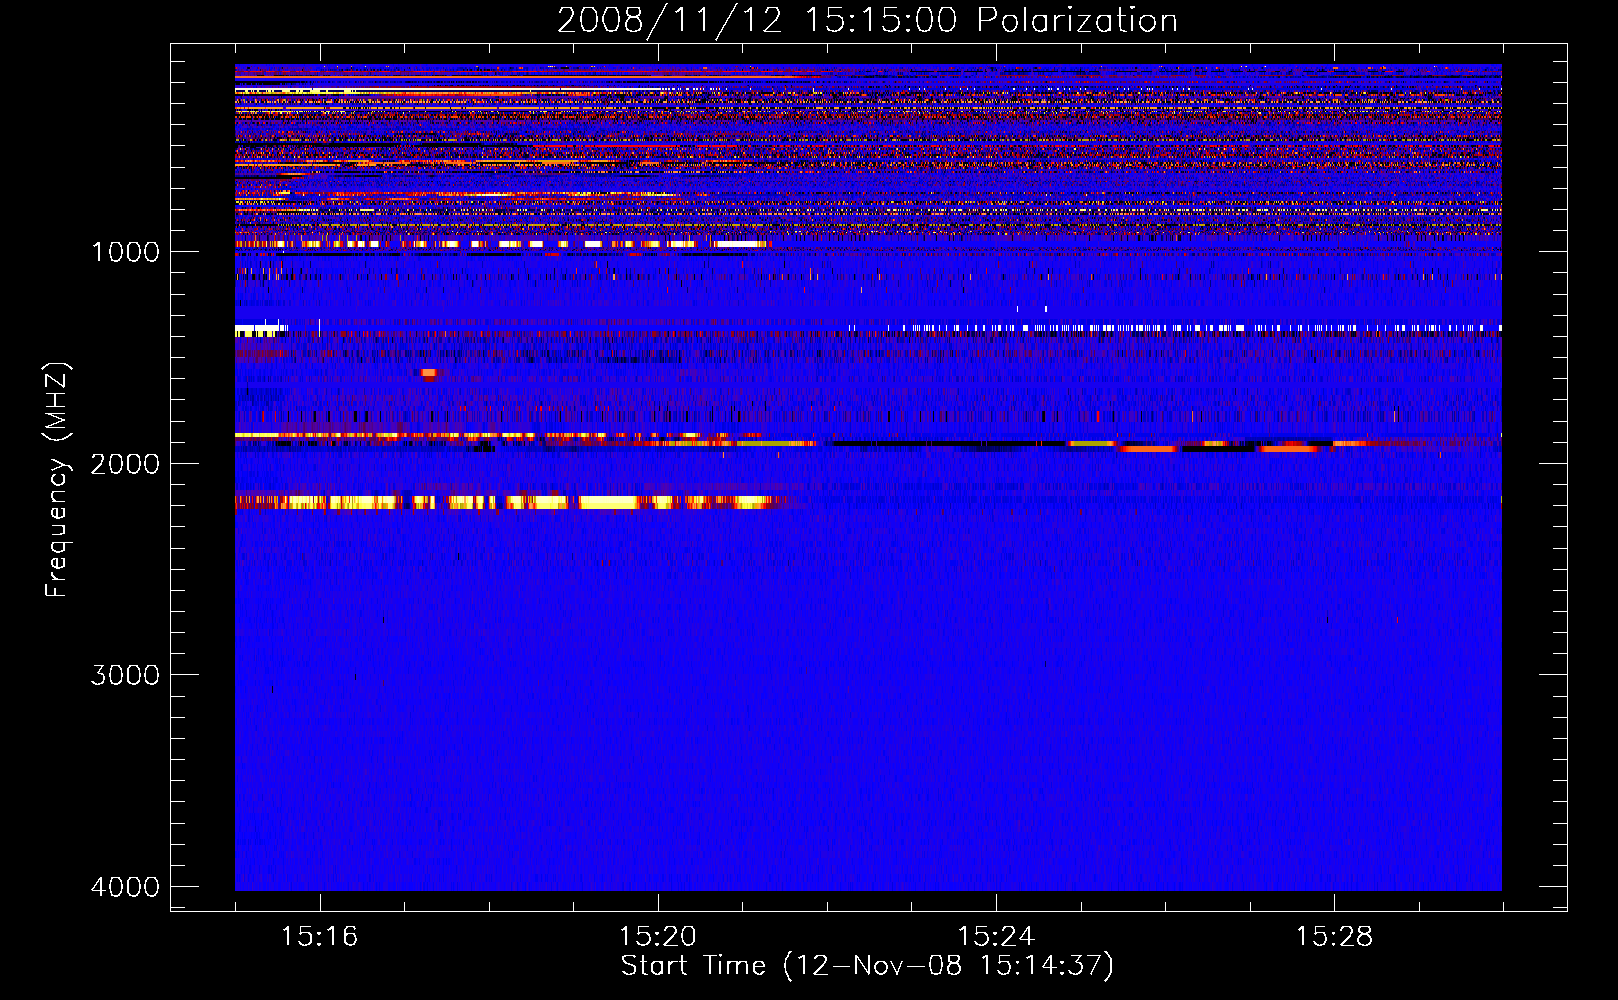Click the 2000 frequency tick label
Viewport: 1618px width, 1000px height.
pyautogui.click(x=125, y=463)
